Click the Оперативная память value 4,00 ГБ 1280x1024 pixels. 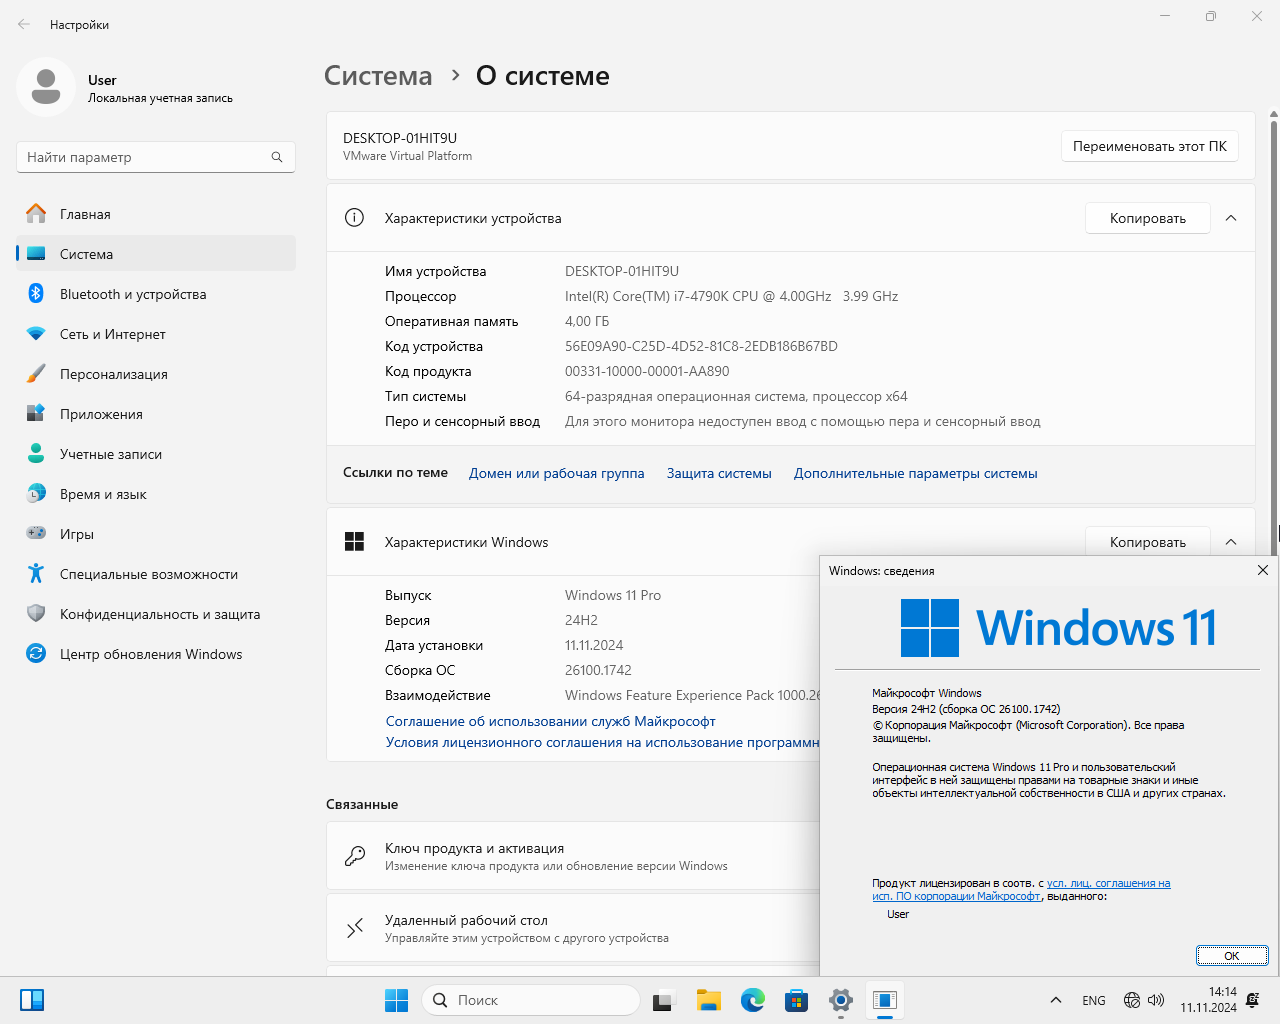[587, 321]
